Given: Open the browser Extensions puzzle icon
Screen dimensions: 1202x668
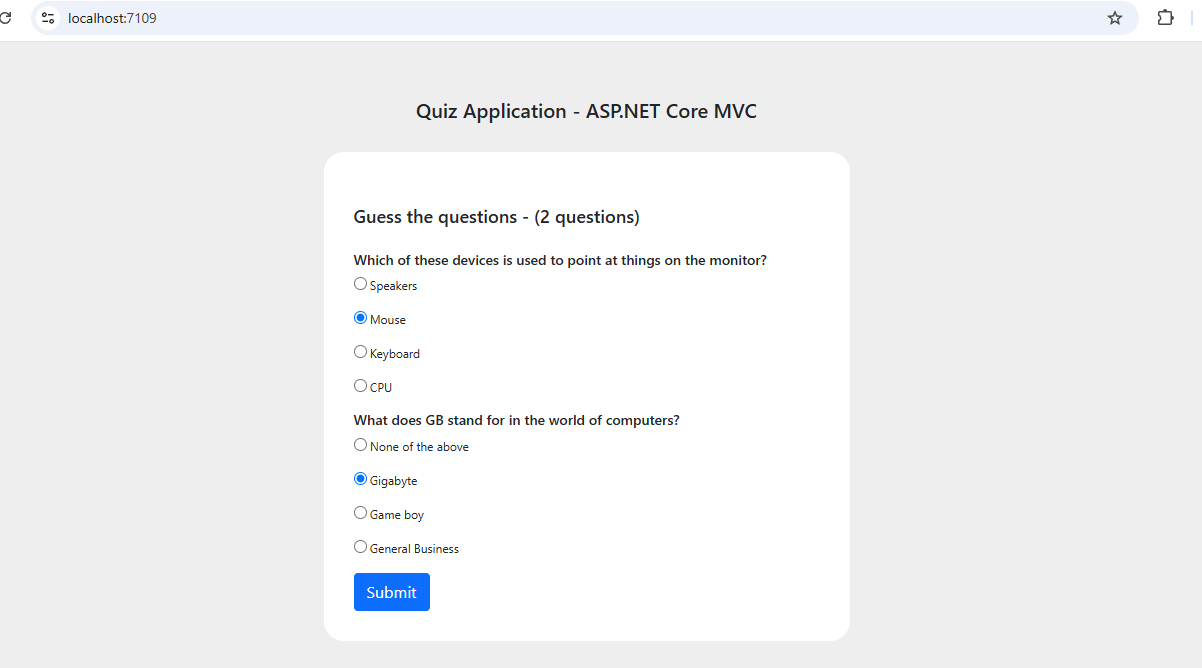Looking at the screenshot, I should coord(1165,18).
